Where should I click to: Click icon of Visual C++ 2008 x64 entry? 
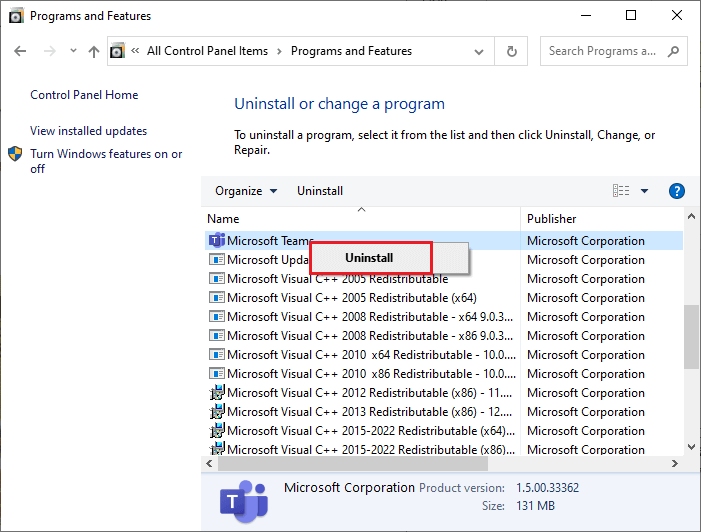point(217,317)
